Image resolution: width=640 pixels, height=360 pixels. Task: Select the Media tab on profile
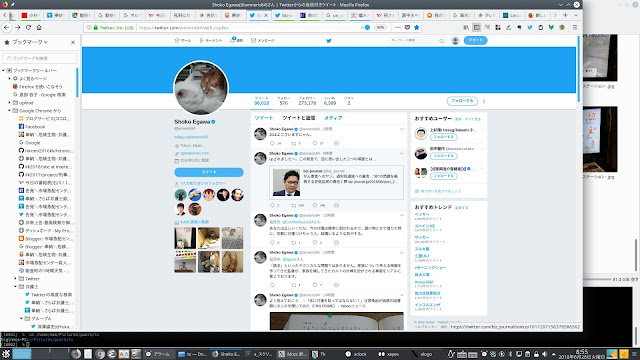coord(333,118)
